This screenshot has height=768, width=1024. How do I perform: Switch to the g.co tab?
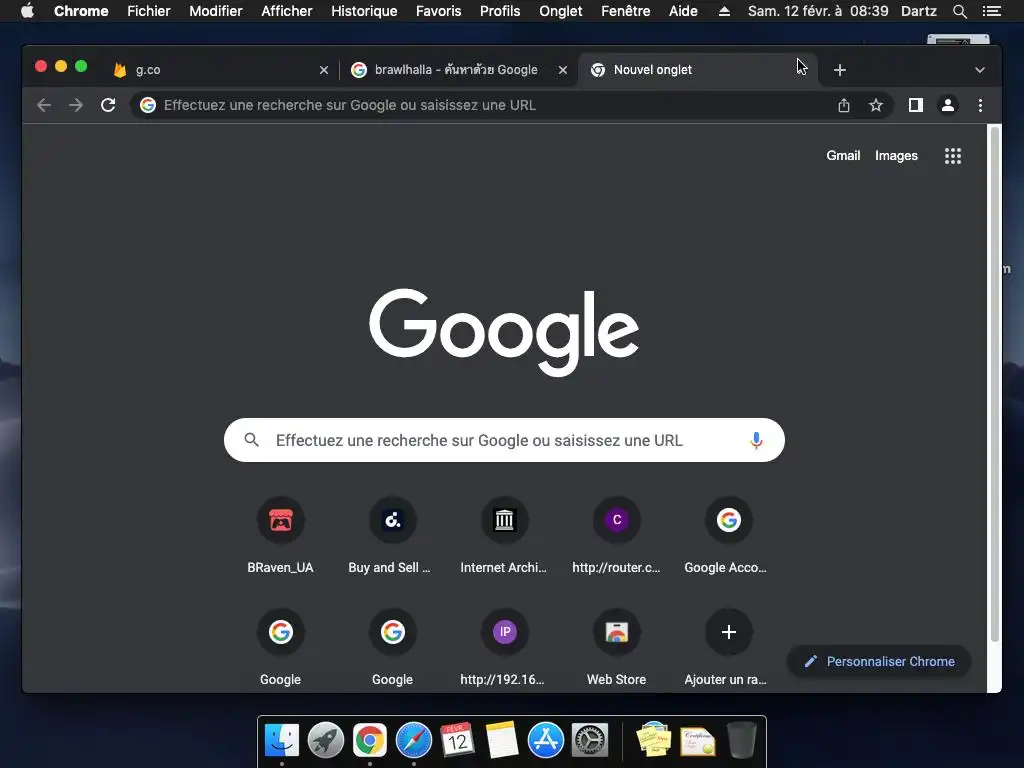(x=221, y=70)
